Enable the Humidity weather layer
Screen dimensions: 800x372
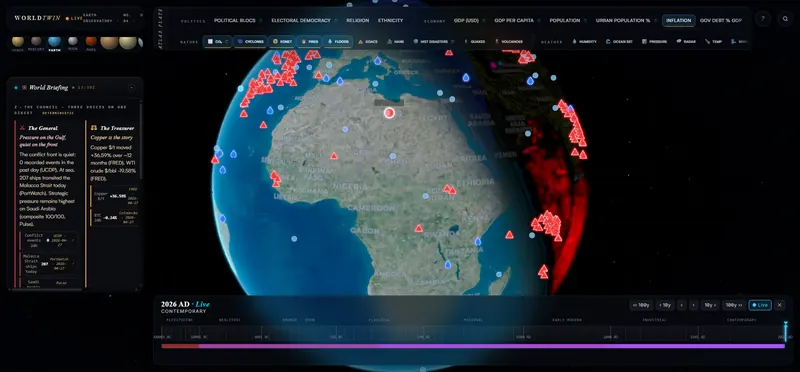click(x=585, y=41)
